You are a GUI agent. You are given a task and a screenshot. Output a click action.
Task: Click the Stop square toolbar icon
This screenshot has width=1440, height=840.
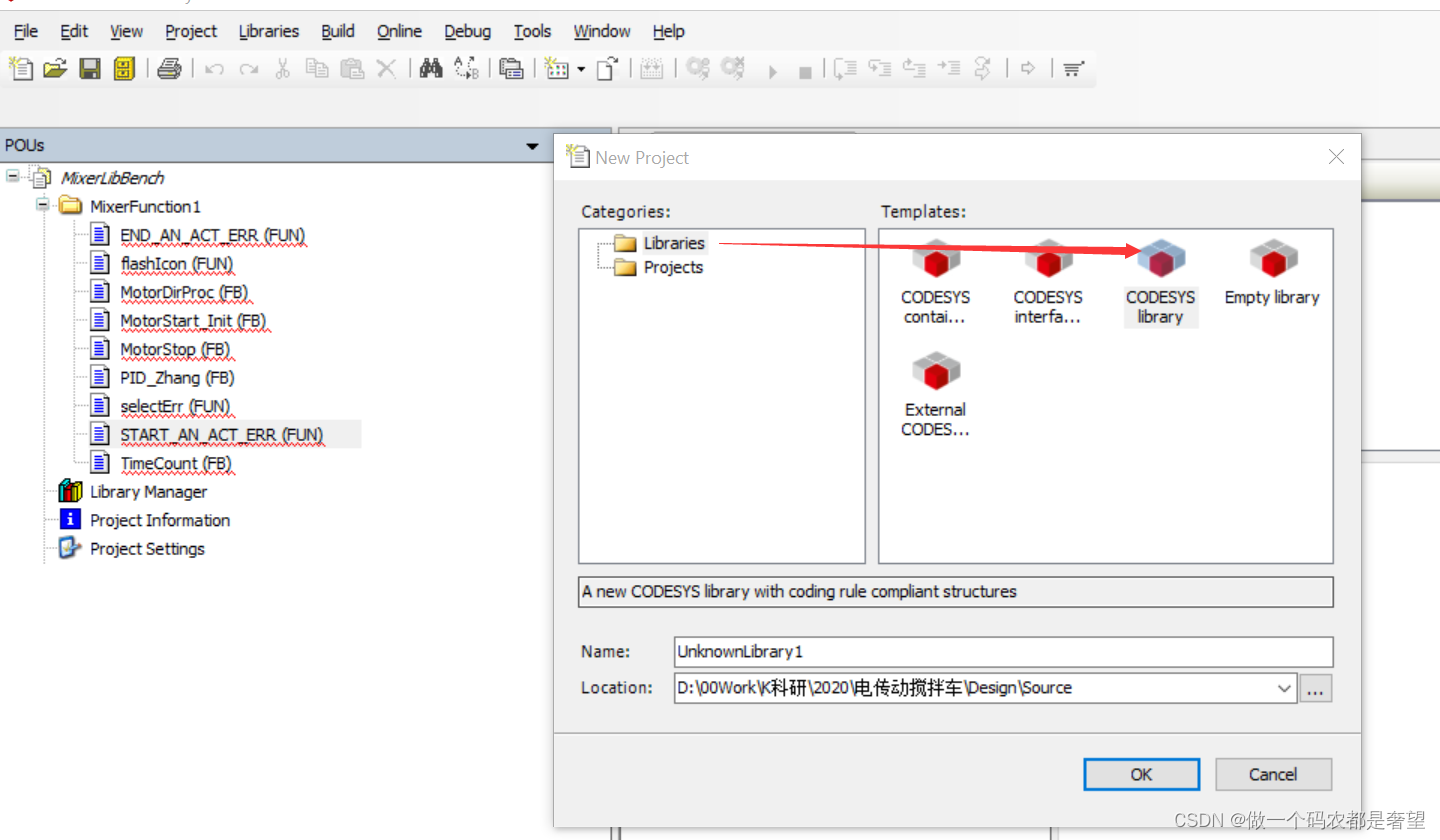[x=805, y=71]
